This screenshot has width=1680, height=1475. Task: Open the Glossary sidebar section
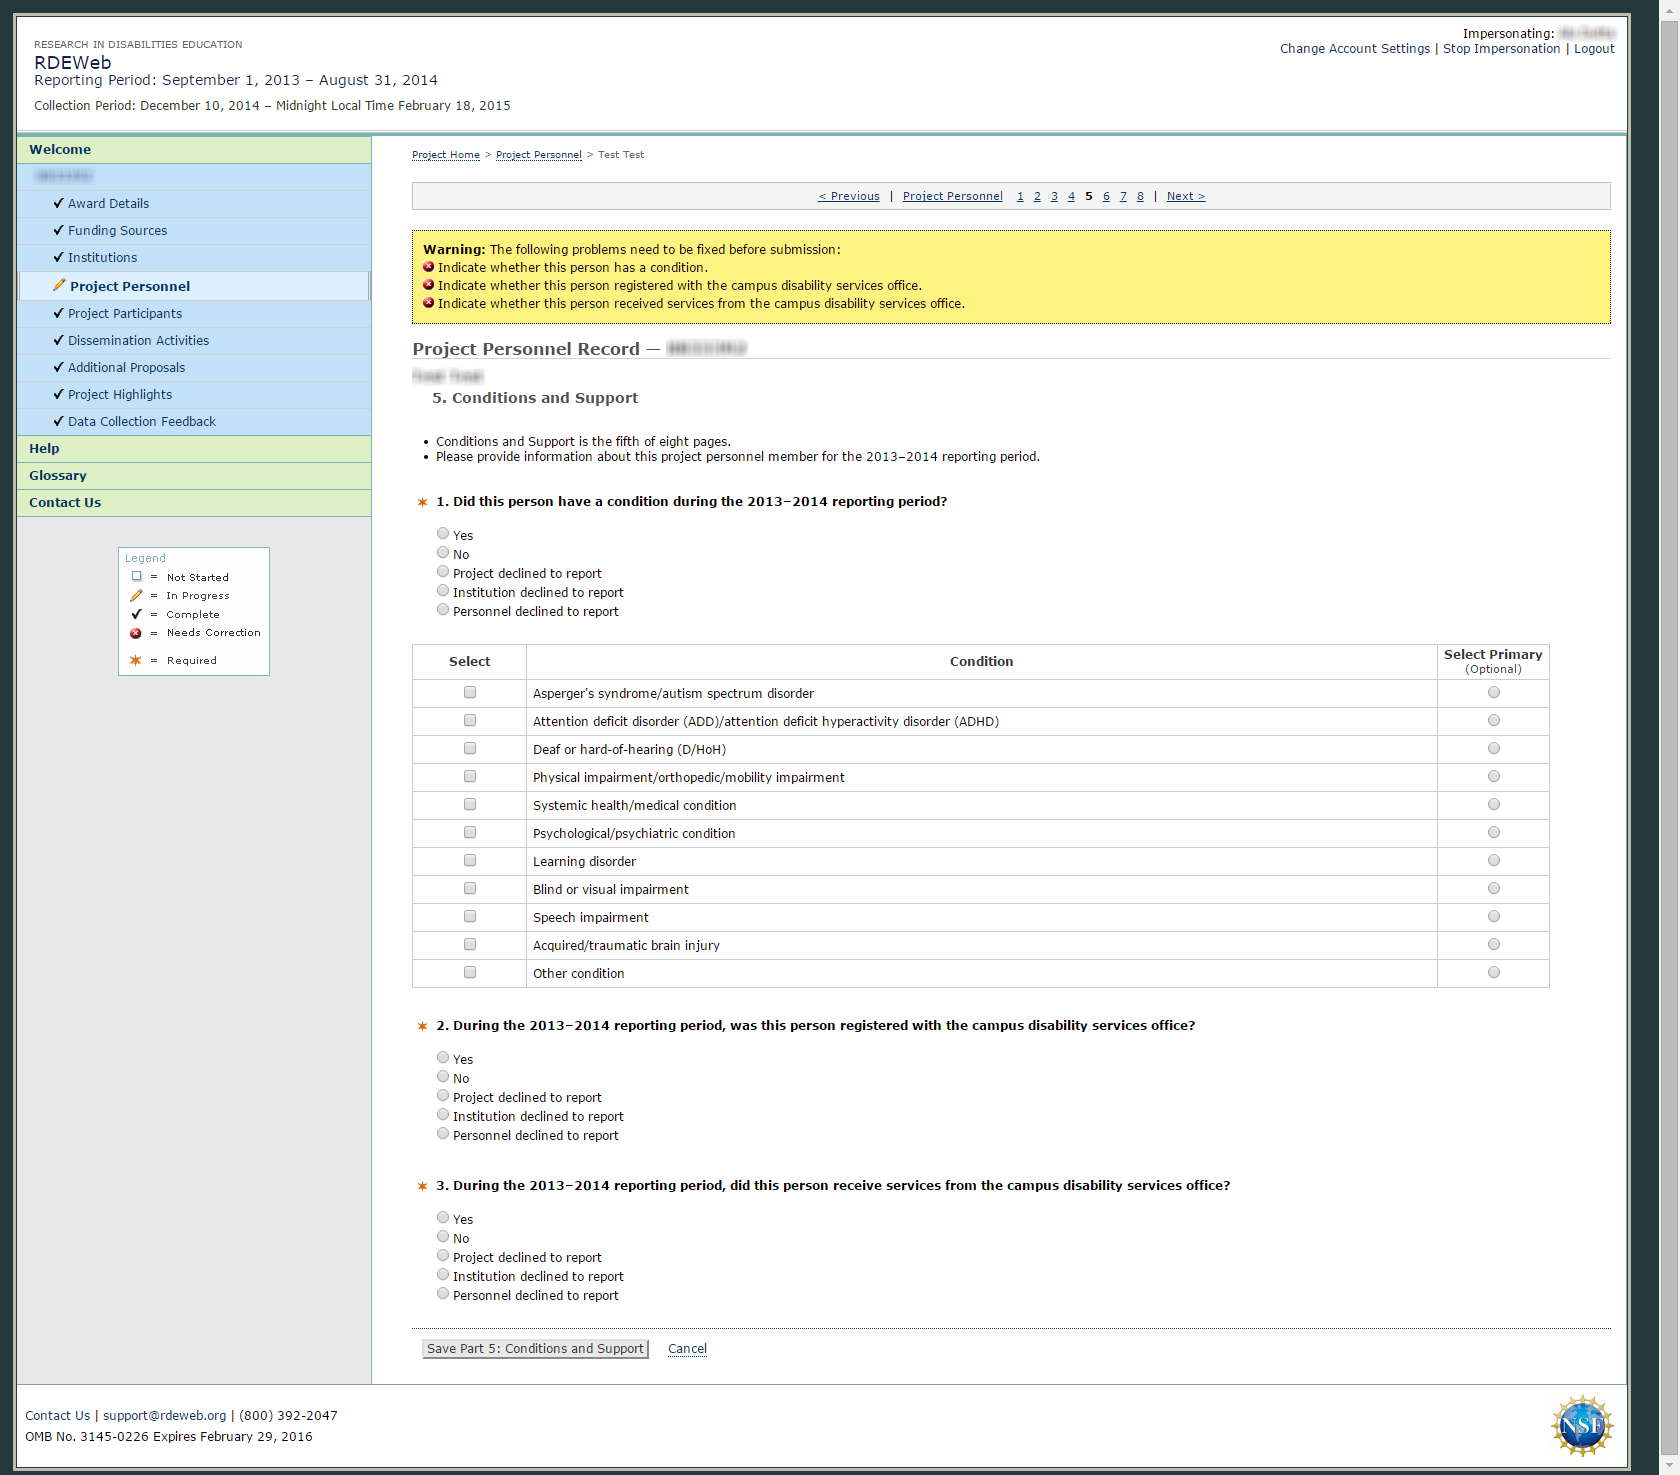[57, 475]
